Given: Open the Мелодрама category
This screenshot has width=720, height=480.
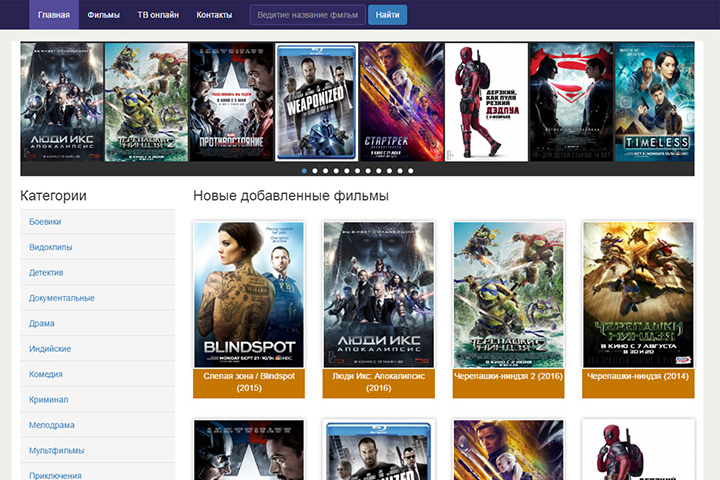Looking at the screenshot, I should pyautogui.click(x=98, y=425).
